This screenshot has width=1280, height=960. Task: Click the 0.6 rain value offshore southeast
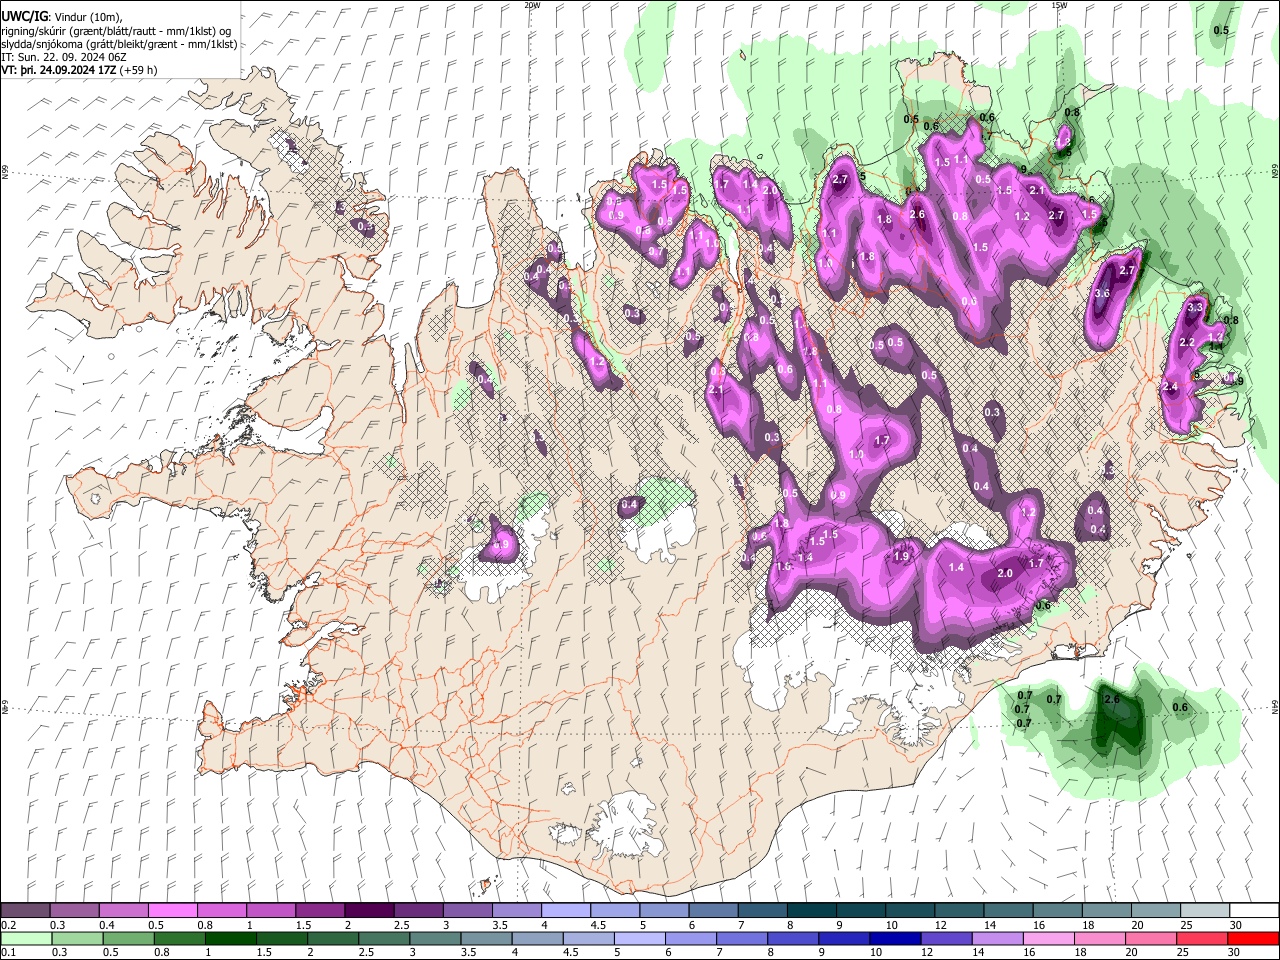pos(1180,708)
